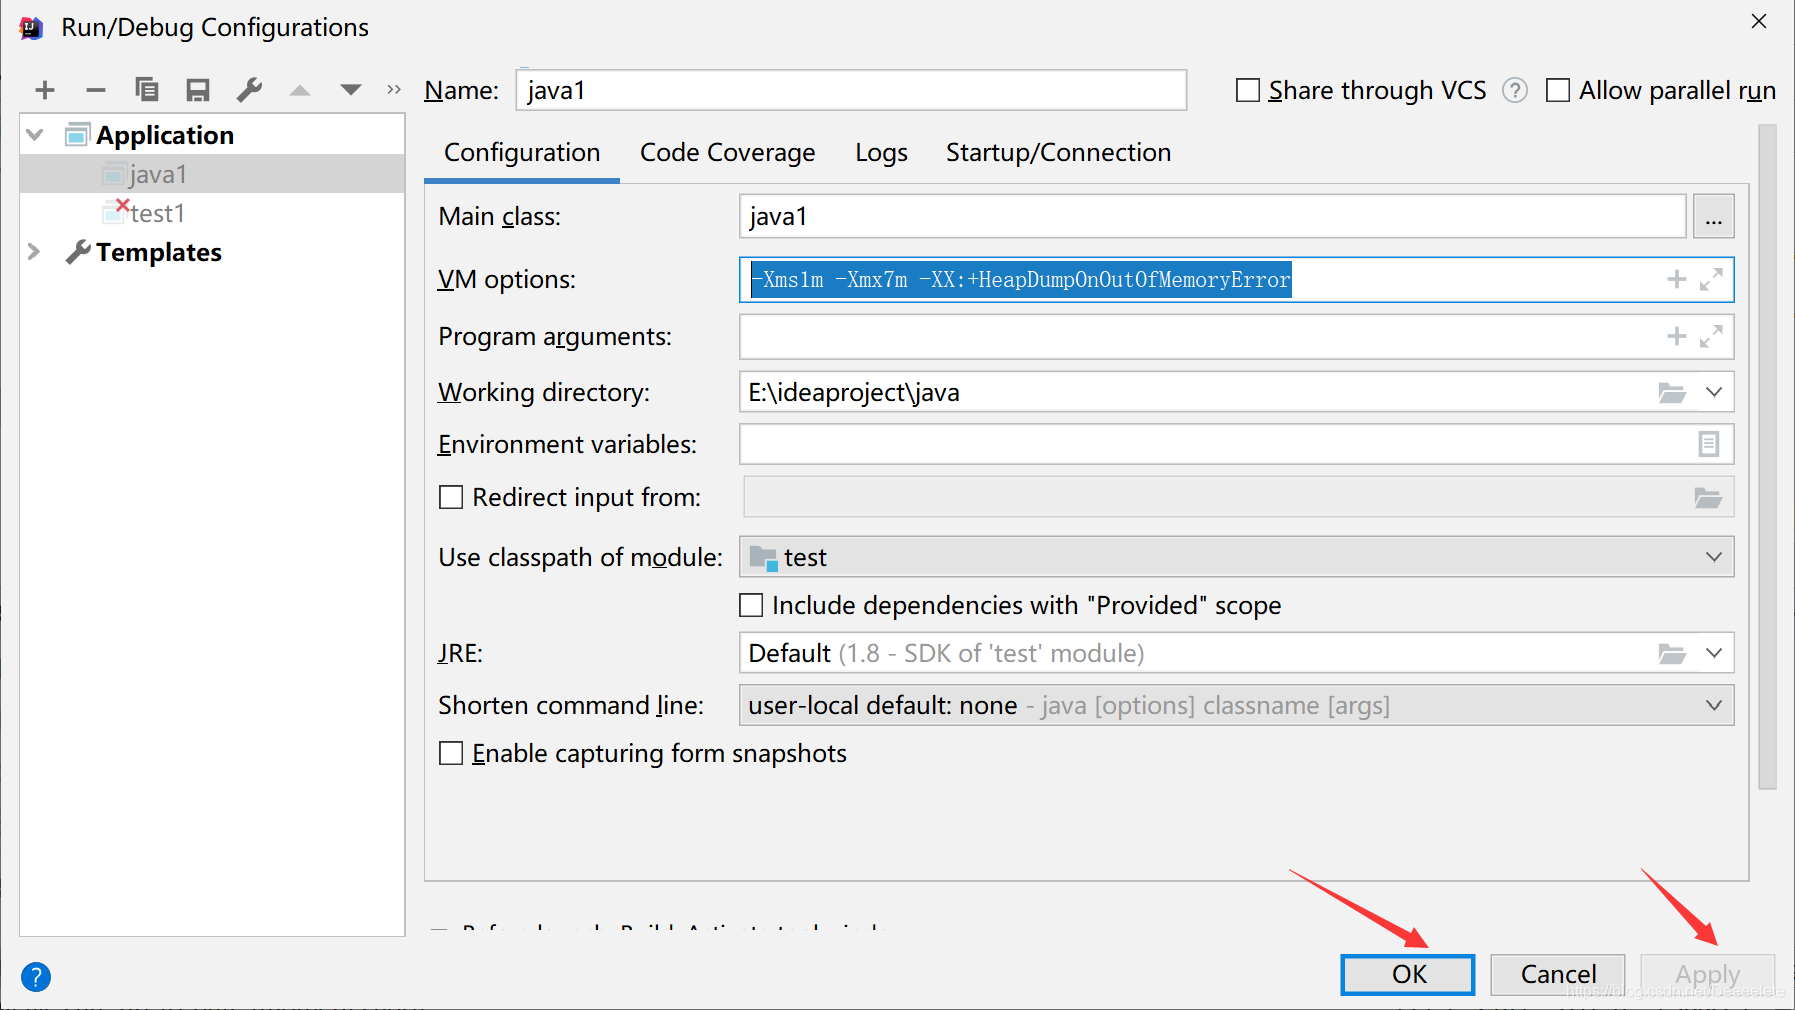Enable Share through VCS checkbox
The width and height of the screenshot is (1795, 1010).
pos(1248,91)
